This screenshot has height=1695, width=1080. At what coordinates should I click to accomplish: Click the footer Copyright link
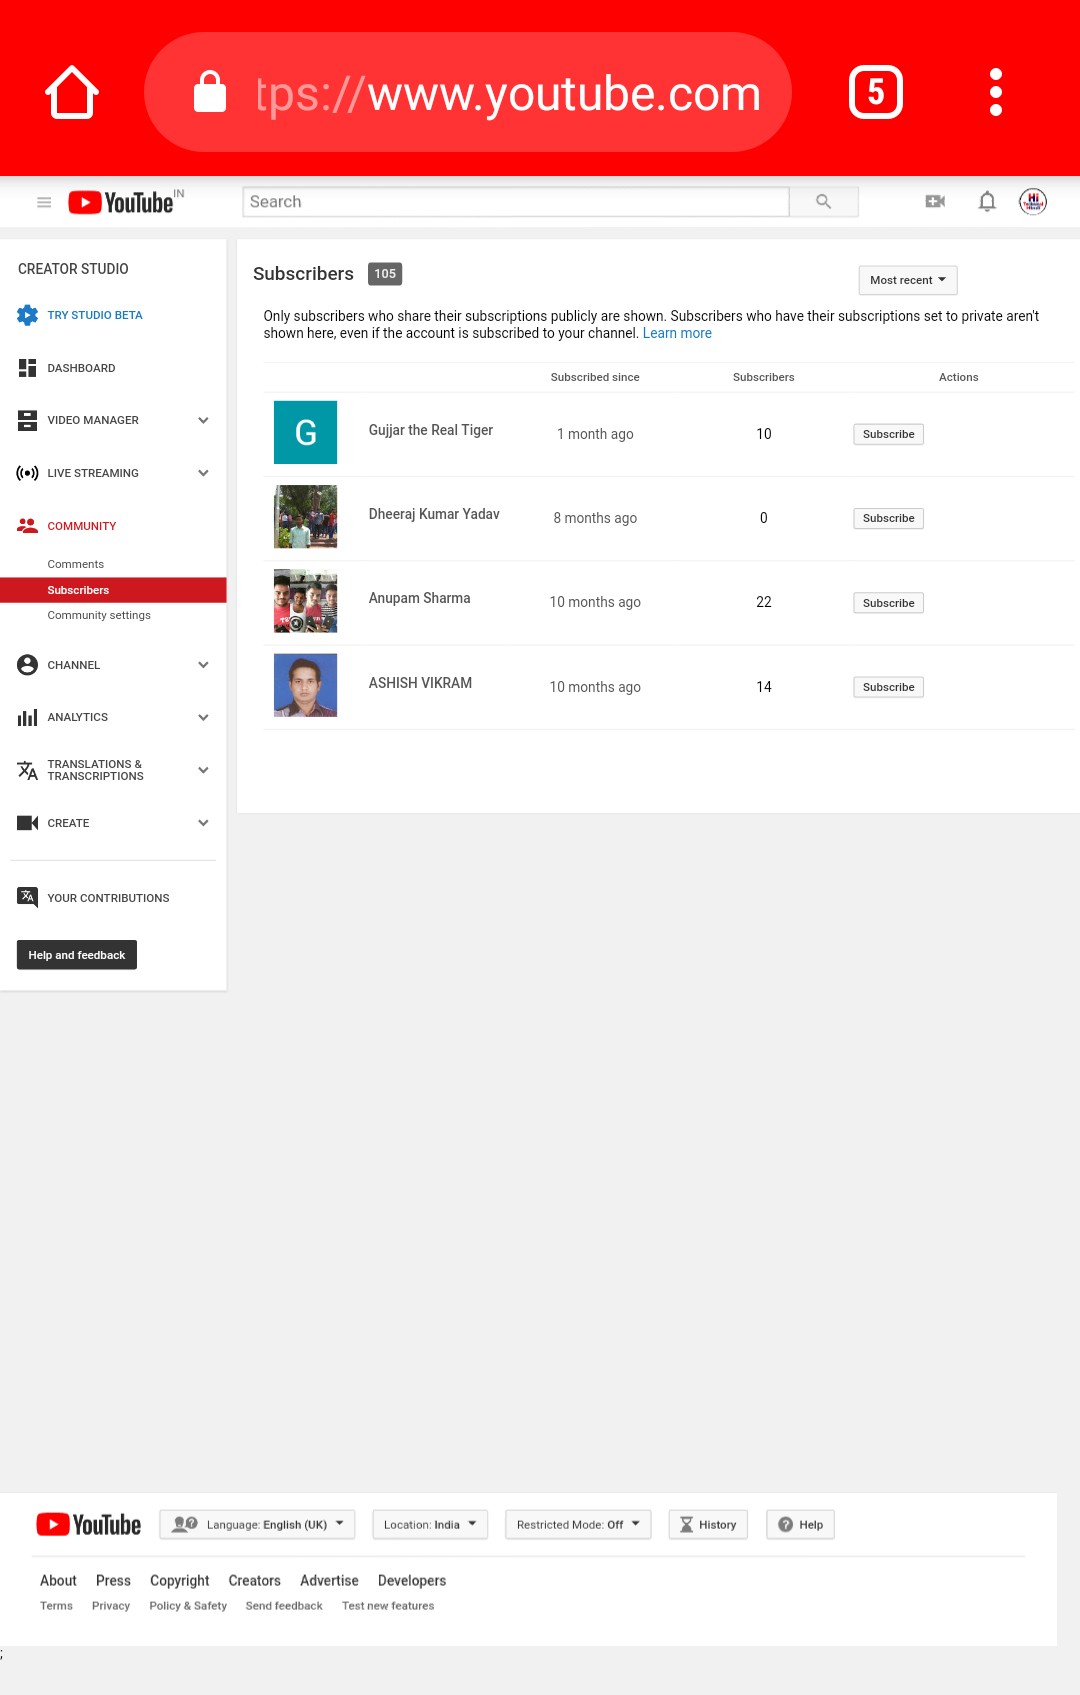pyautogui.click(x=180, y=1581)
